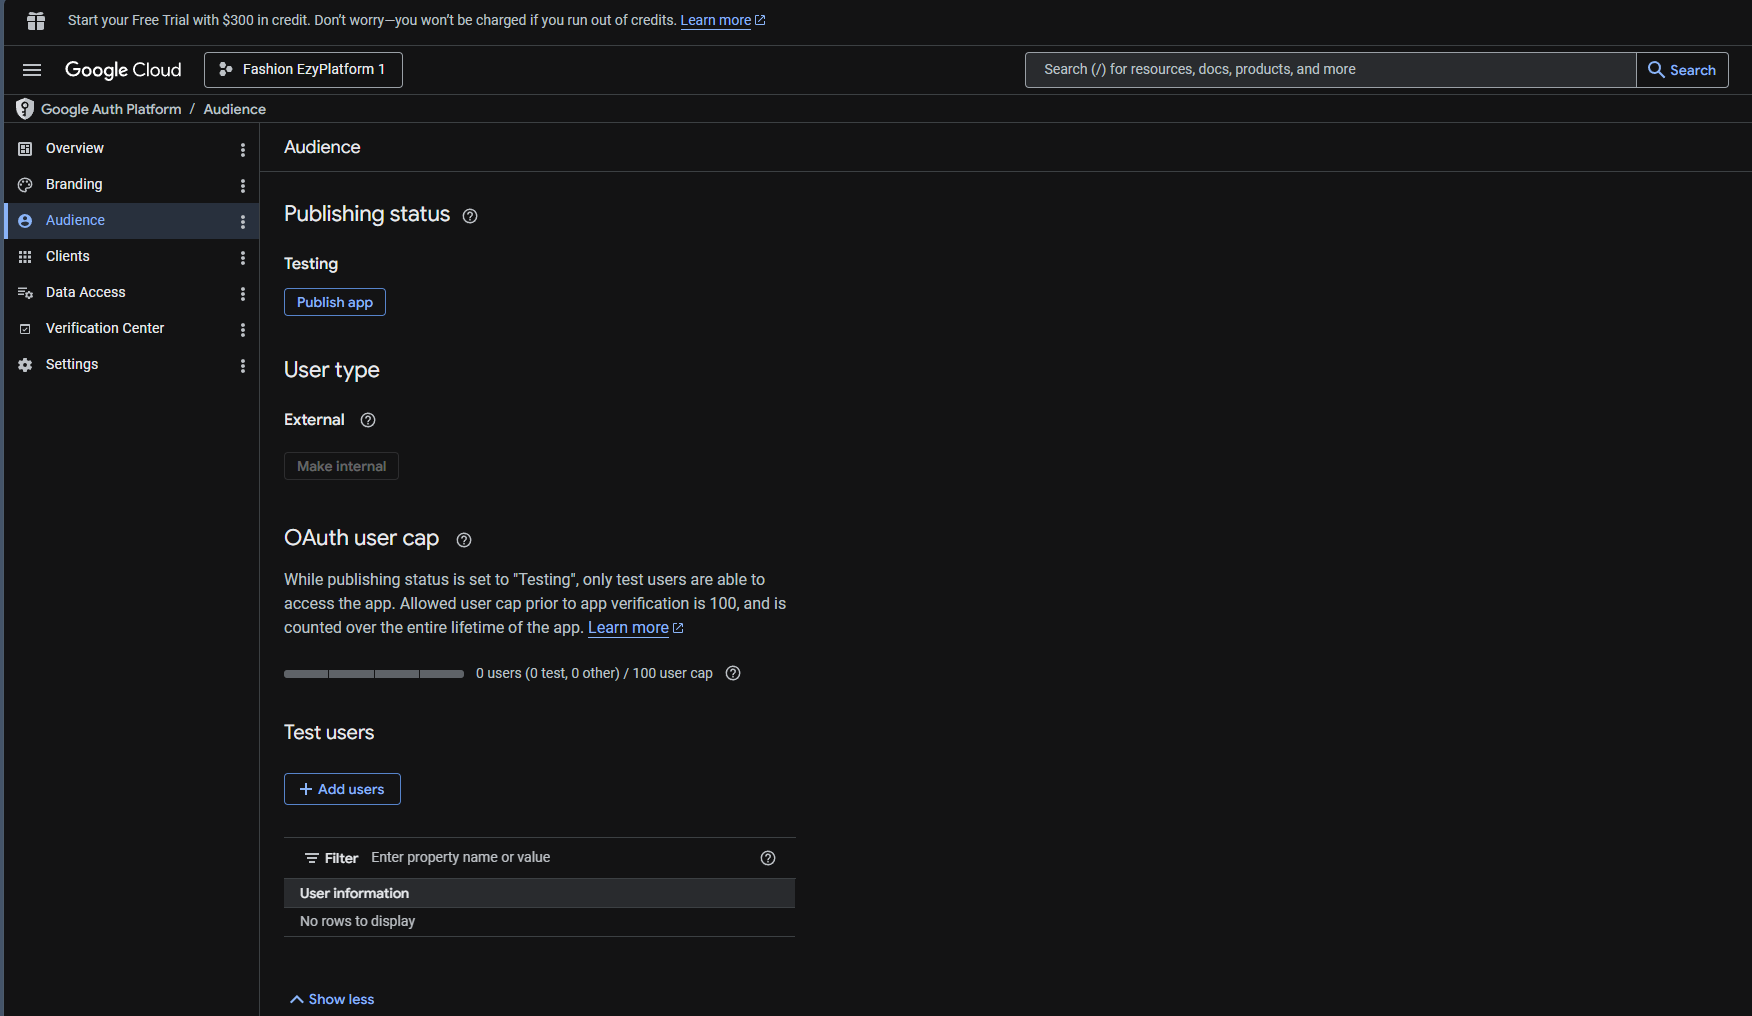
Task: Click the OAuth user cap progress bar
Action: [374, 674]
